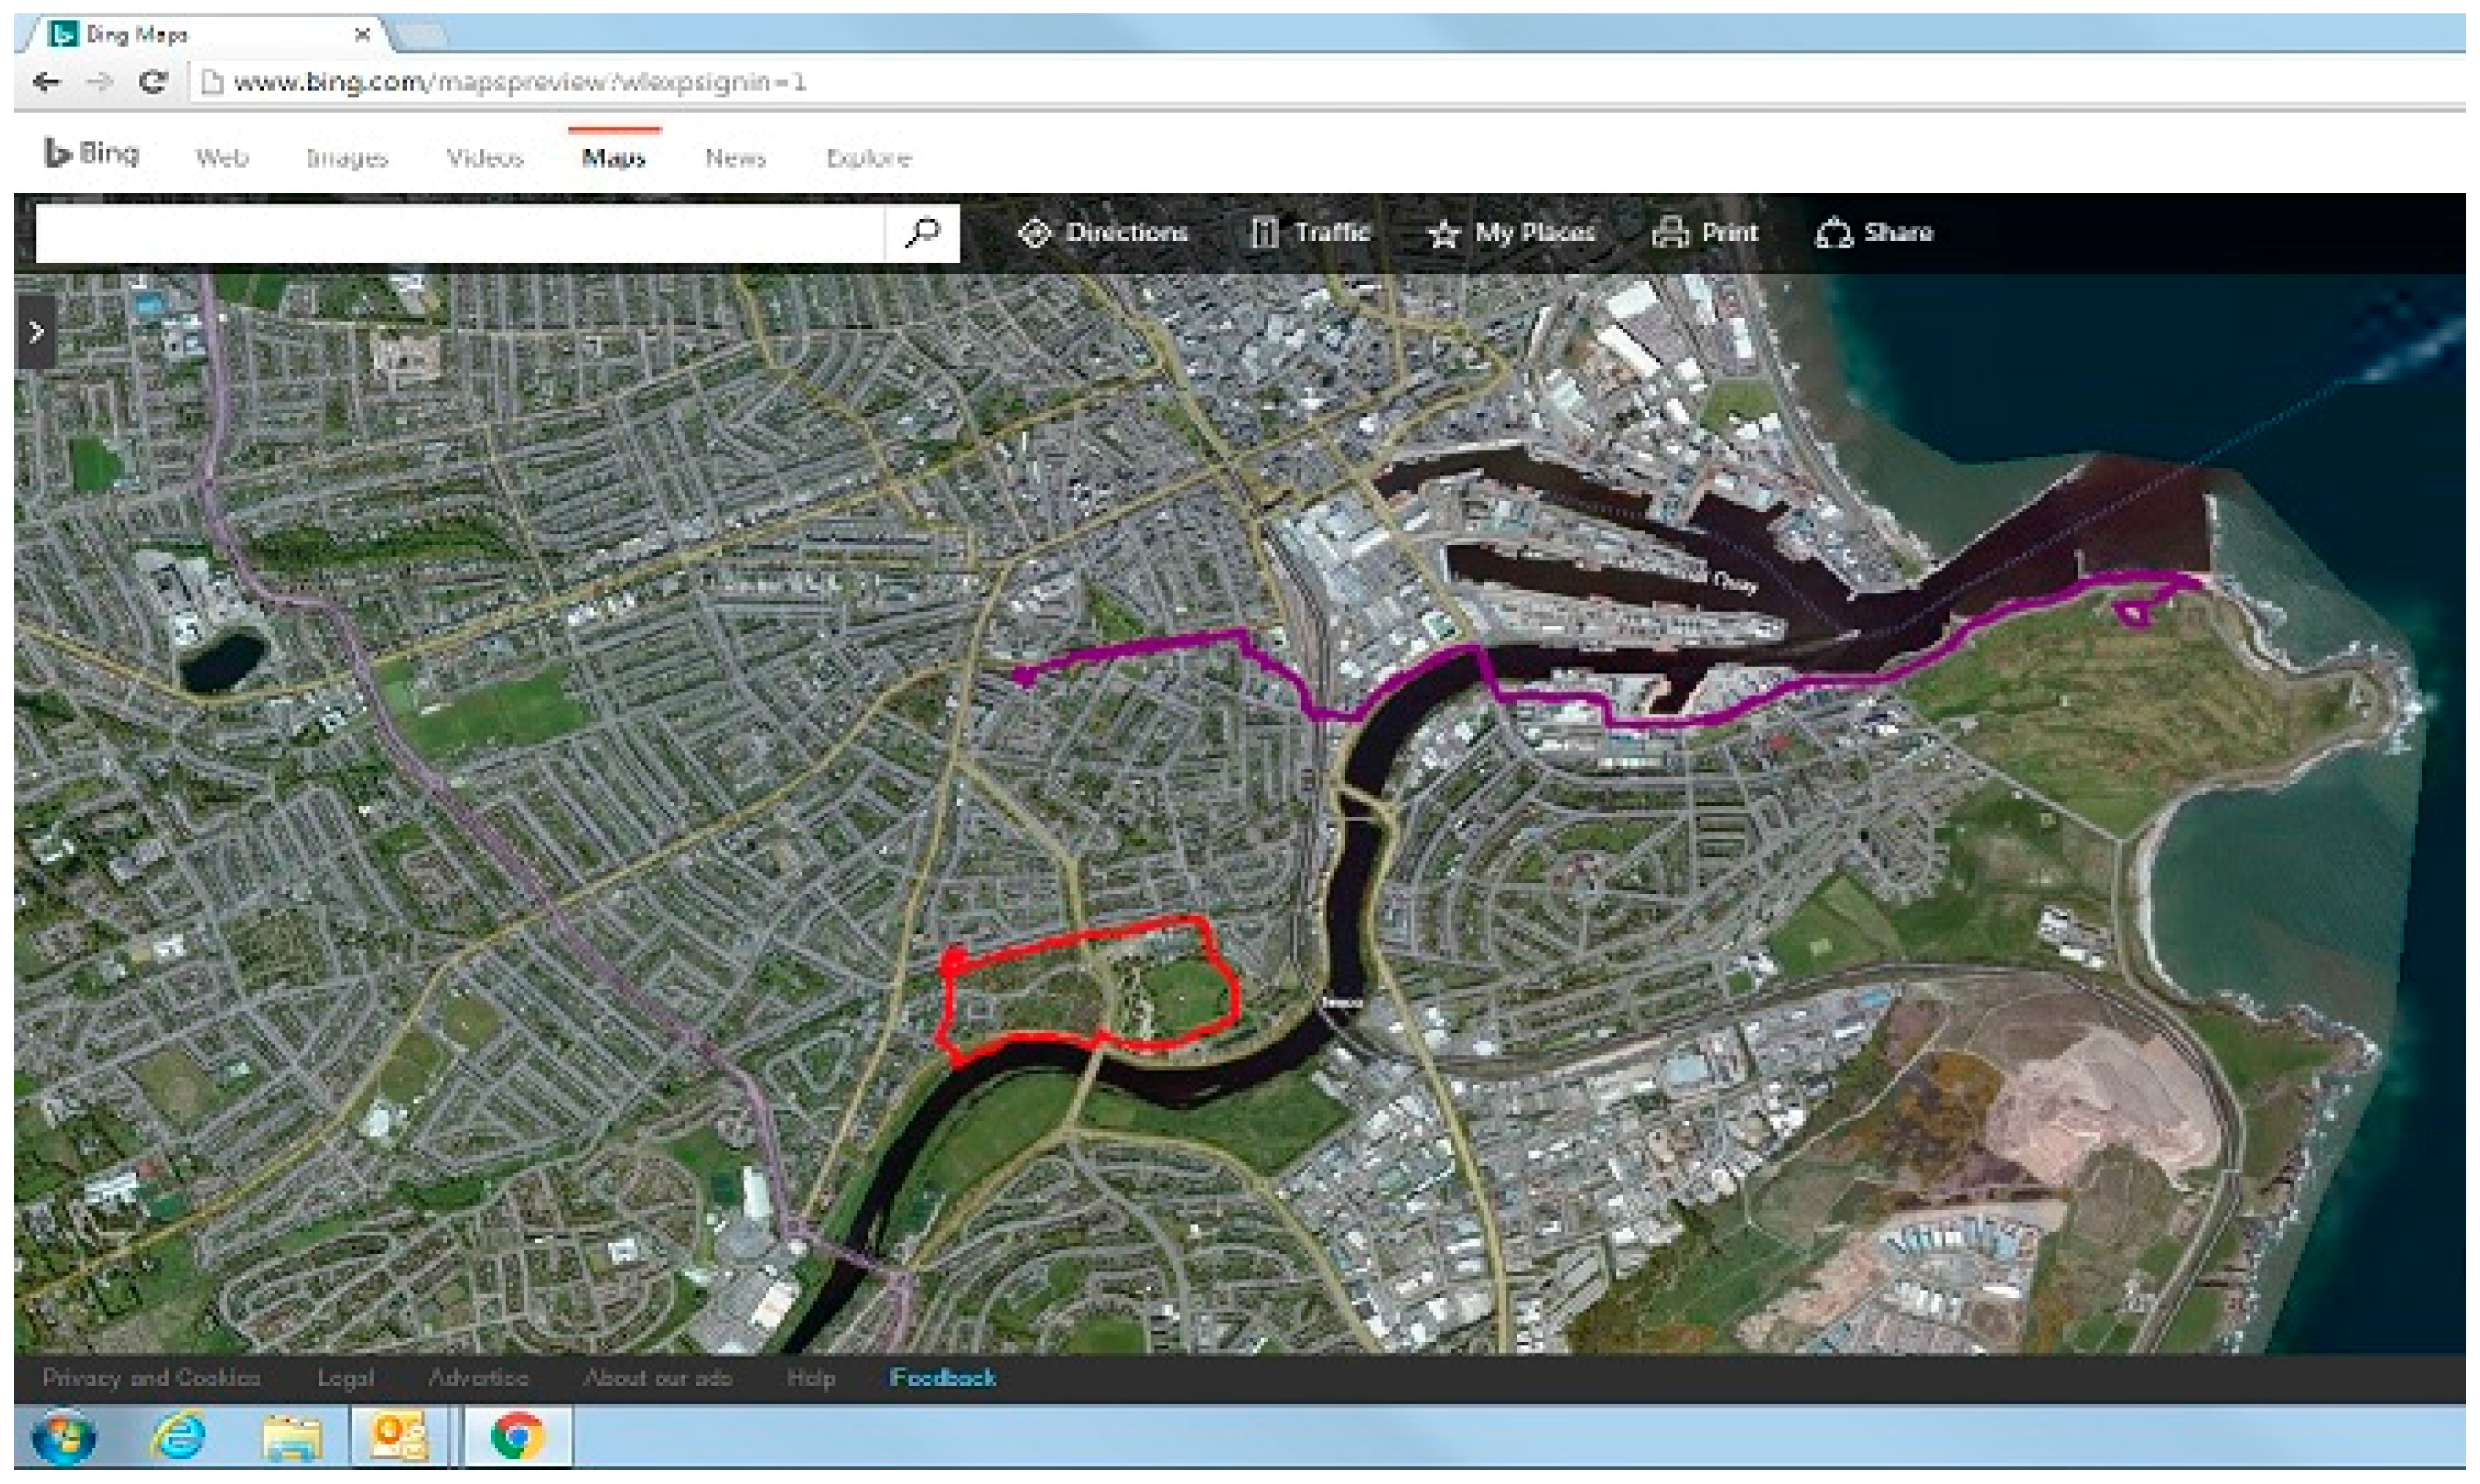Click the browser address bar URL
2480x1484 pixels.
(x=520, y=82)
